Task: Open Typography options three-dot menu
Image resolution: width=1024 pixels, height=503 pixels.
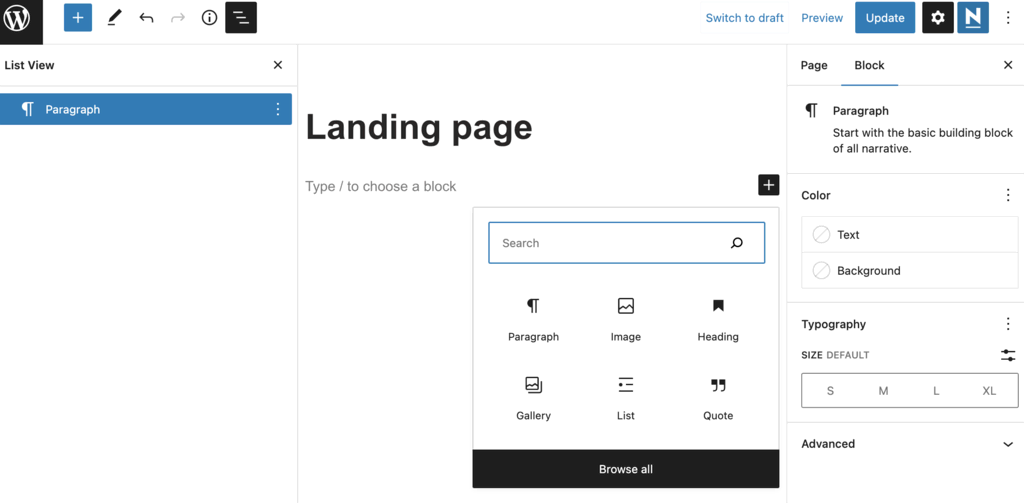Action: point(1008,324)
